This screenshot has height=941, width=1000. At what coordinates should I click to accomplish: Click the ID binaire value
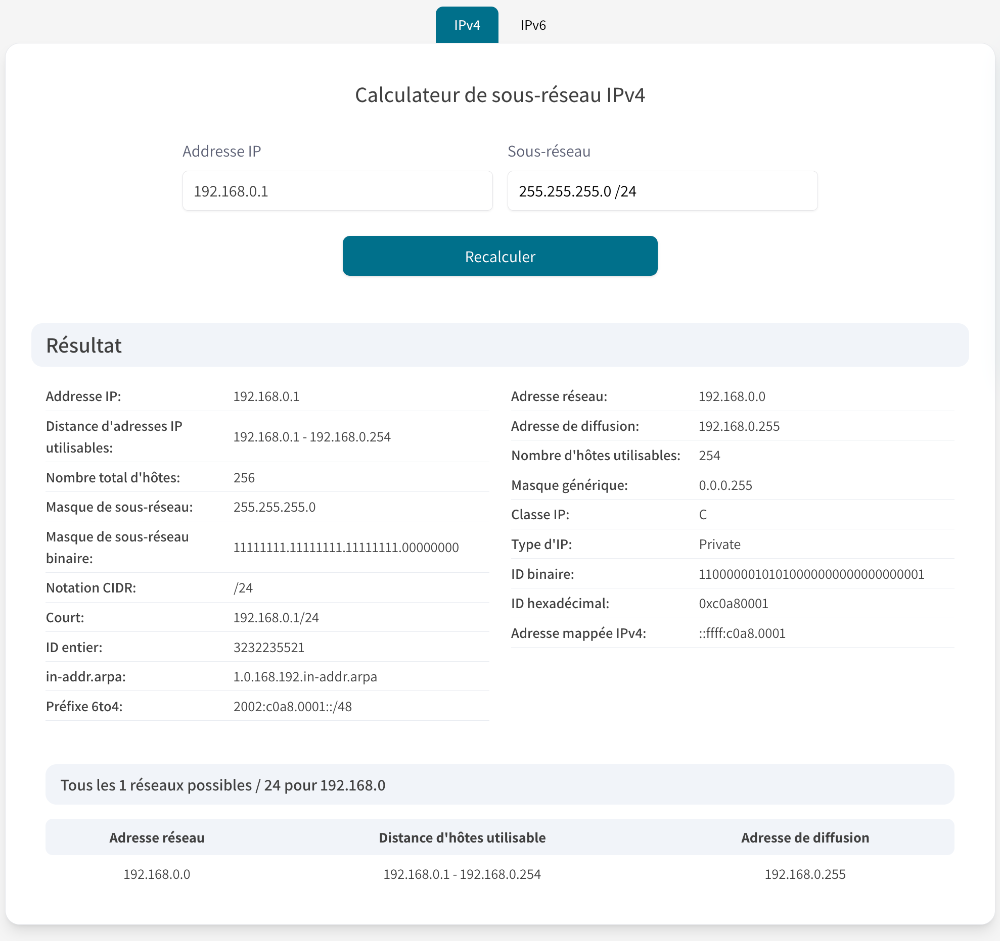811,574
